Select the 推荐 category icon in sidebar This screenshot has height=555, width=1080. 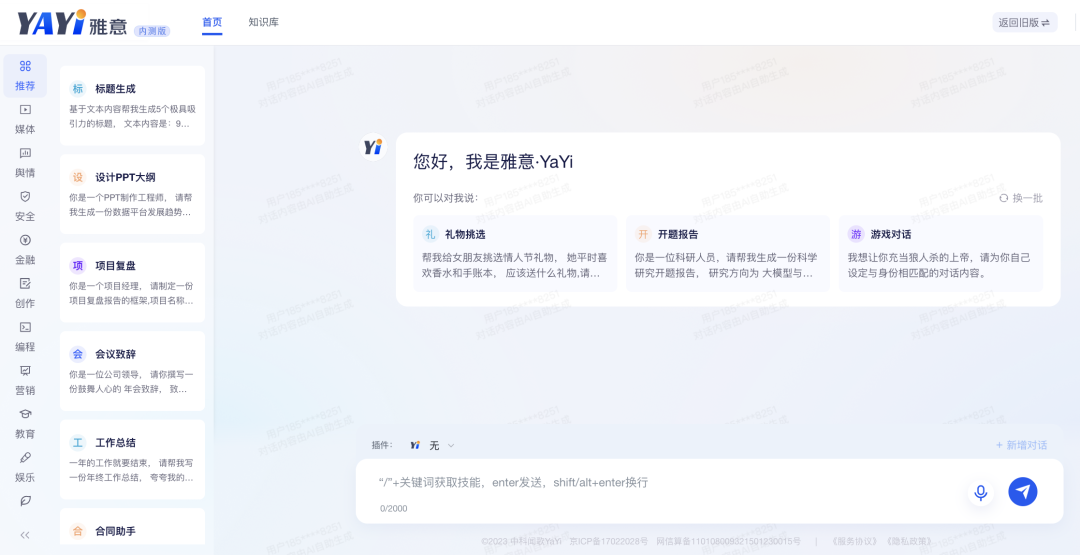tap(25, 66)
